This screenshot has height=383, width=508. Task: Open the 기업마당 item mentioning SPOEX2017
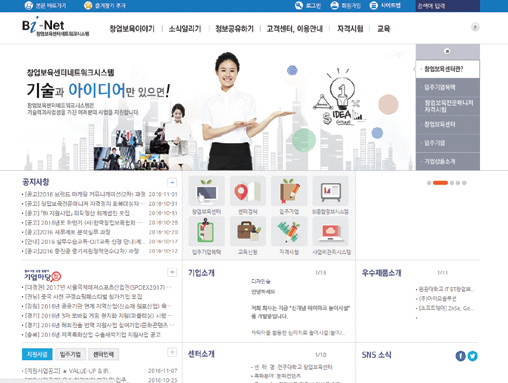click(97, 287)
